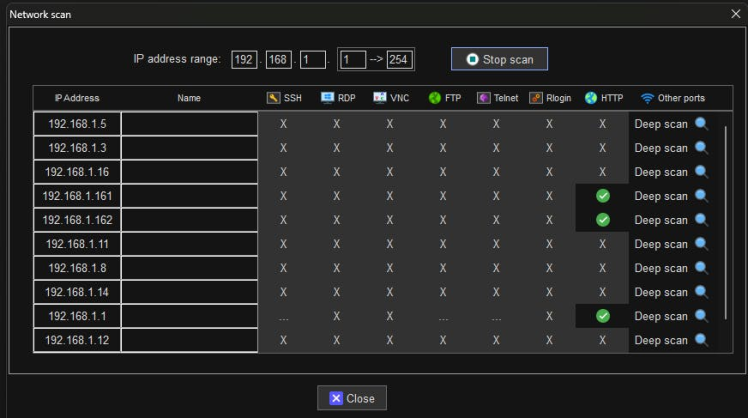Select IP cell 192.168.1.5
This screenshot has width=748, height=418.
pos(77,124)
